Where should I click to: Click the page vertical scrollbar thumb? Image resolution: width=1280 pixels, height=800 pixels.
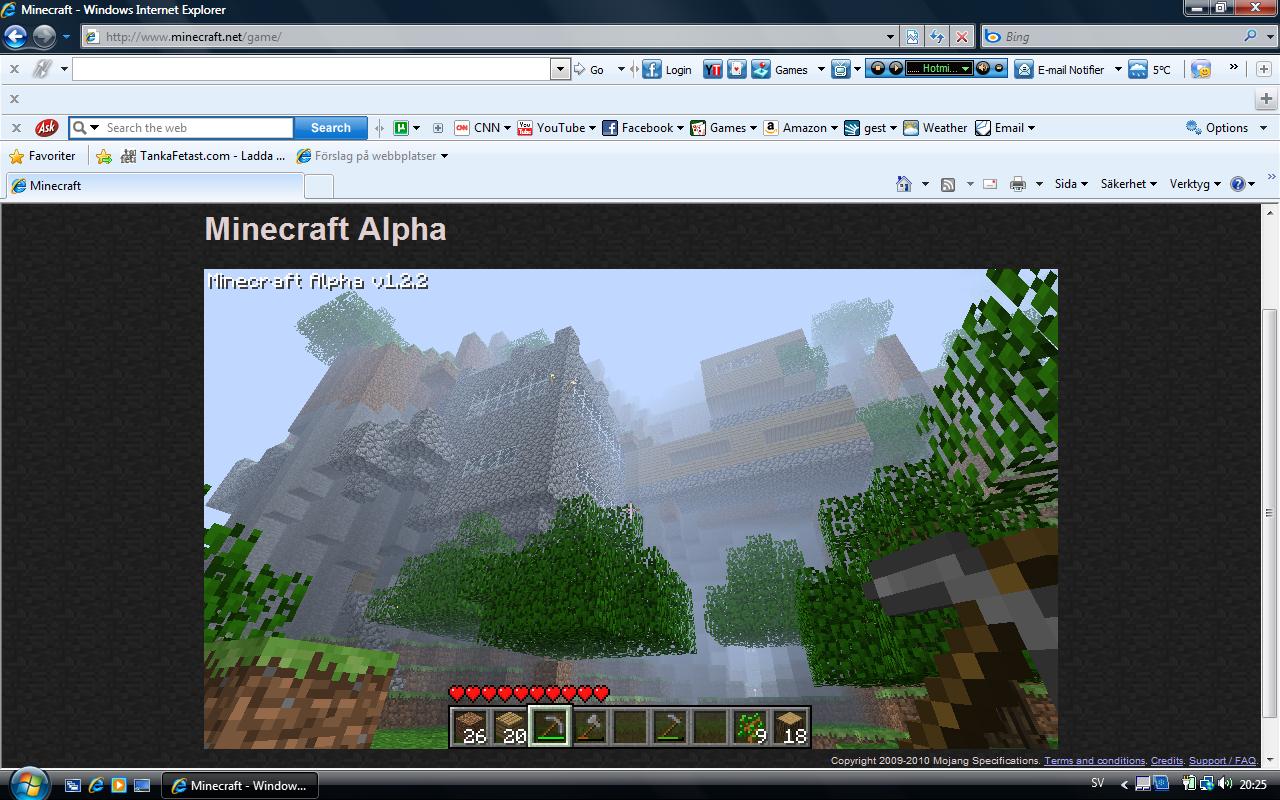[x=1270, y=512]
